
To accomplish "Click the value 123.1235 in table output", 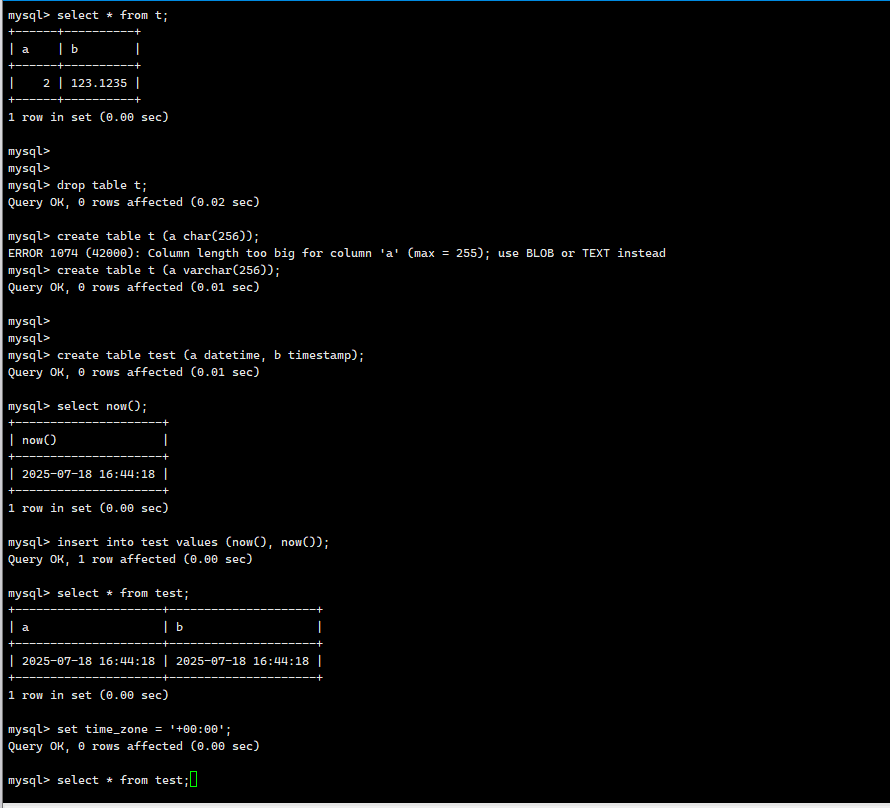I will tap(99, 83).
